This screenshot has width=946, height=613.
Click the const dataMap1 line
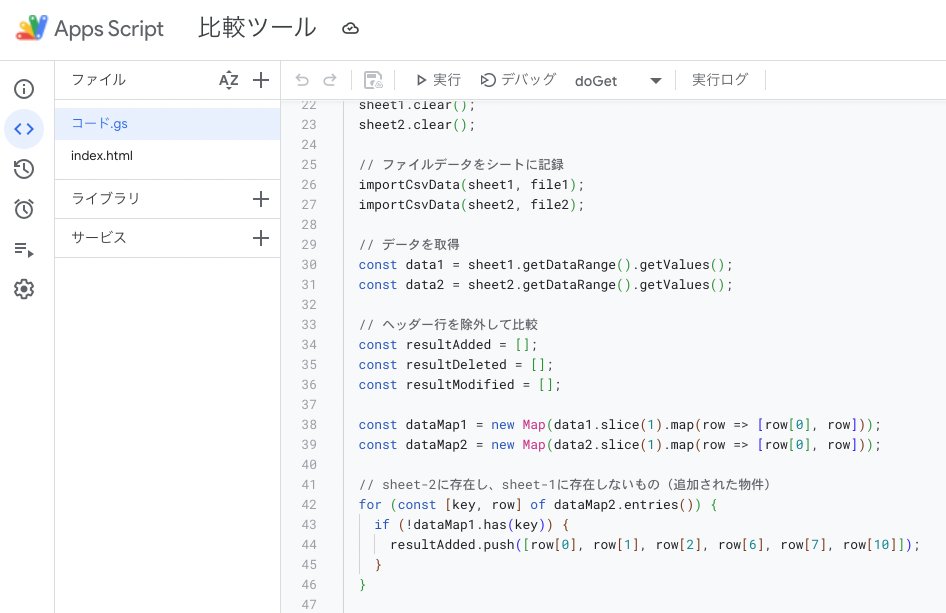620,425
